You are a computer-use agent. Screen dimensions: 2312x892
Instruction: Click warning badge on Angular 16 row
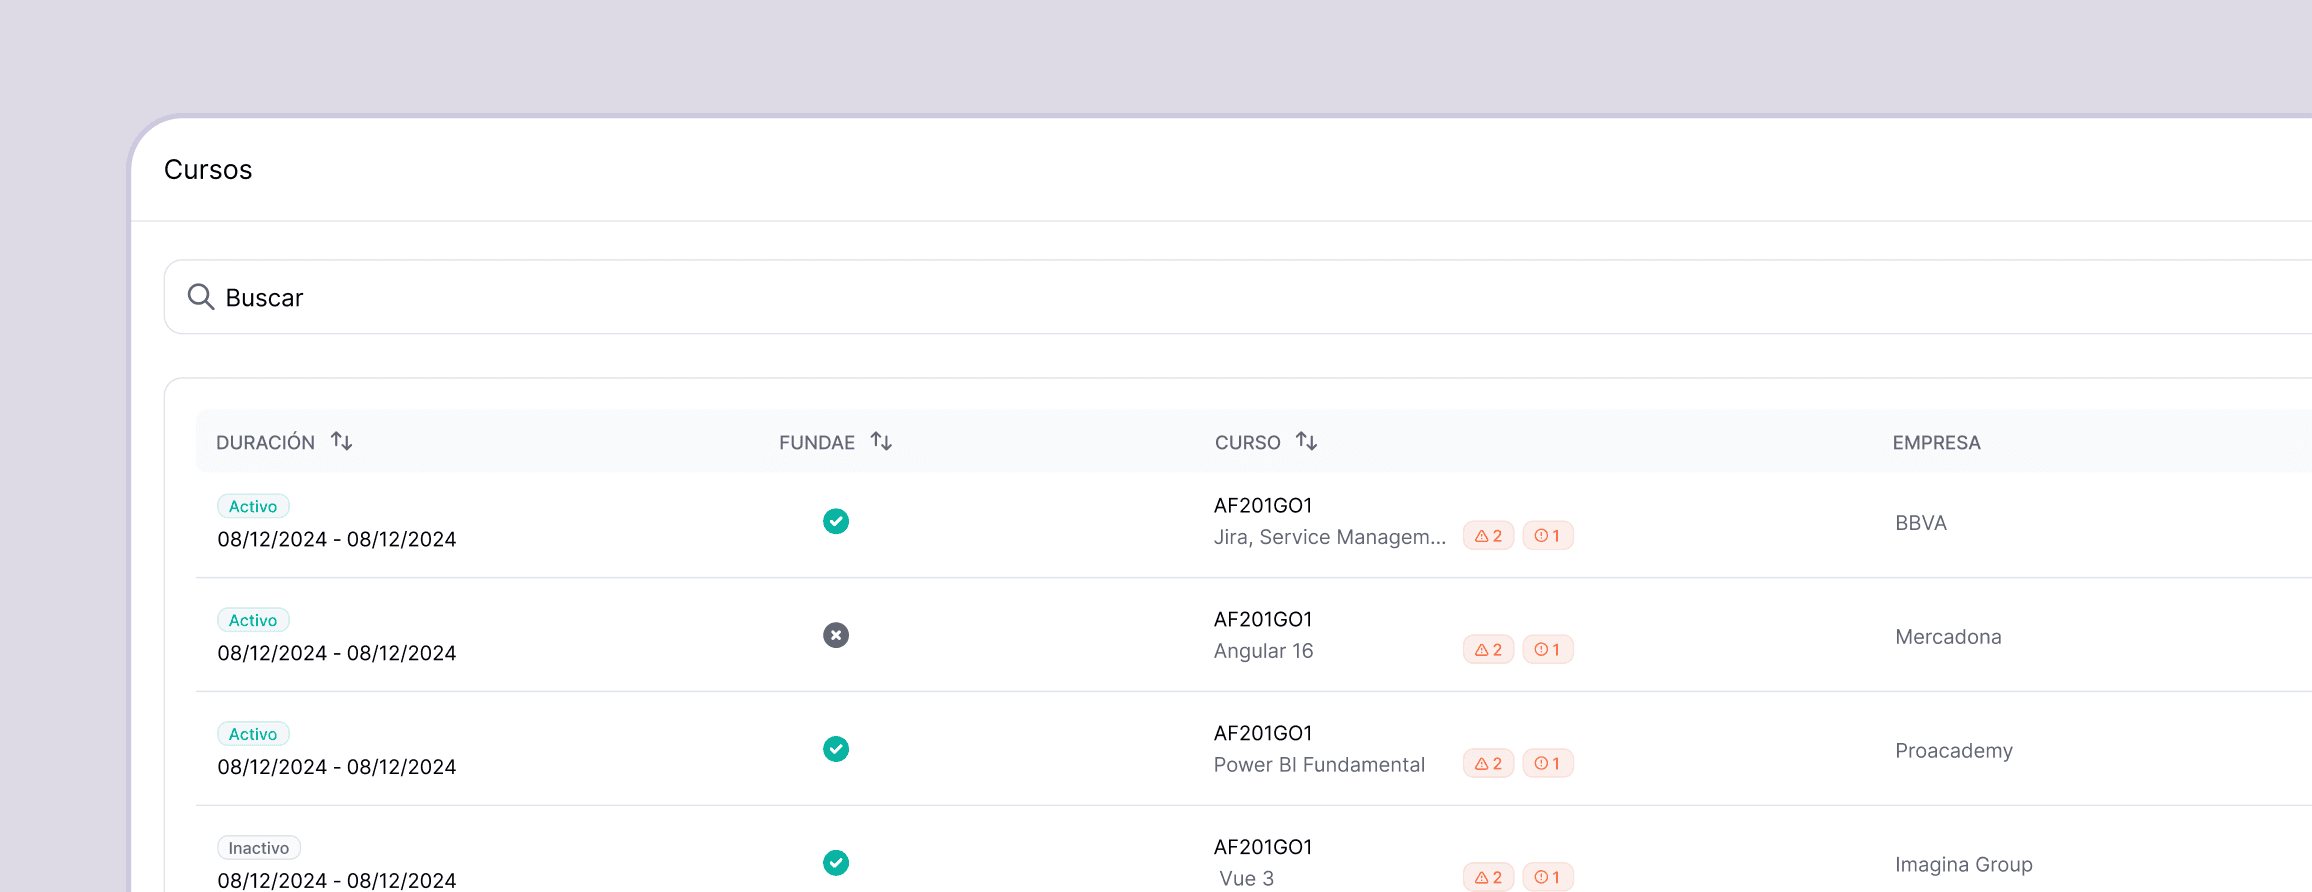coord(1488,650)
